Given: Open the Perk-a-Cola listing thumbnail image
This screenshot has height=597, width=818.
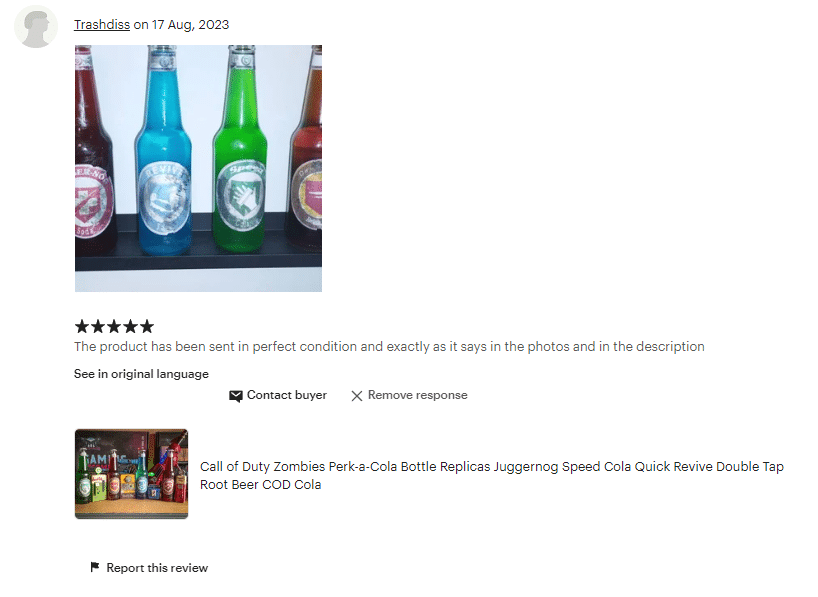Looking at the screenshot, I should click(131, 474).
